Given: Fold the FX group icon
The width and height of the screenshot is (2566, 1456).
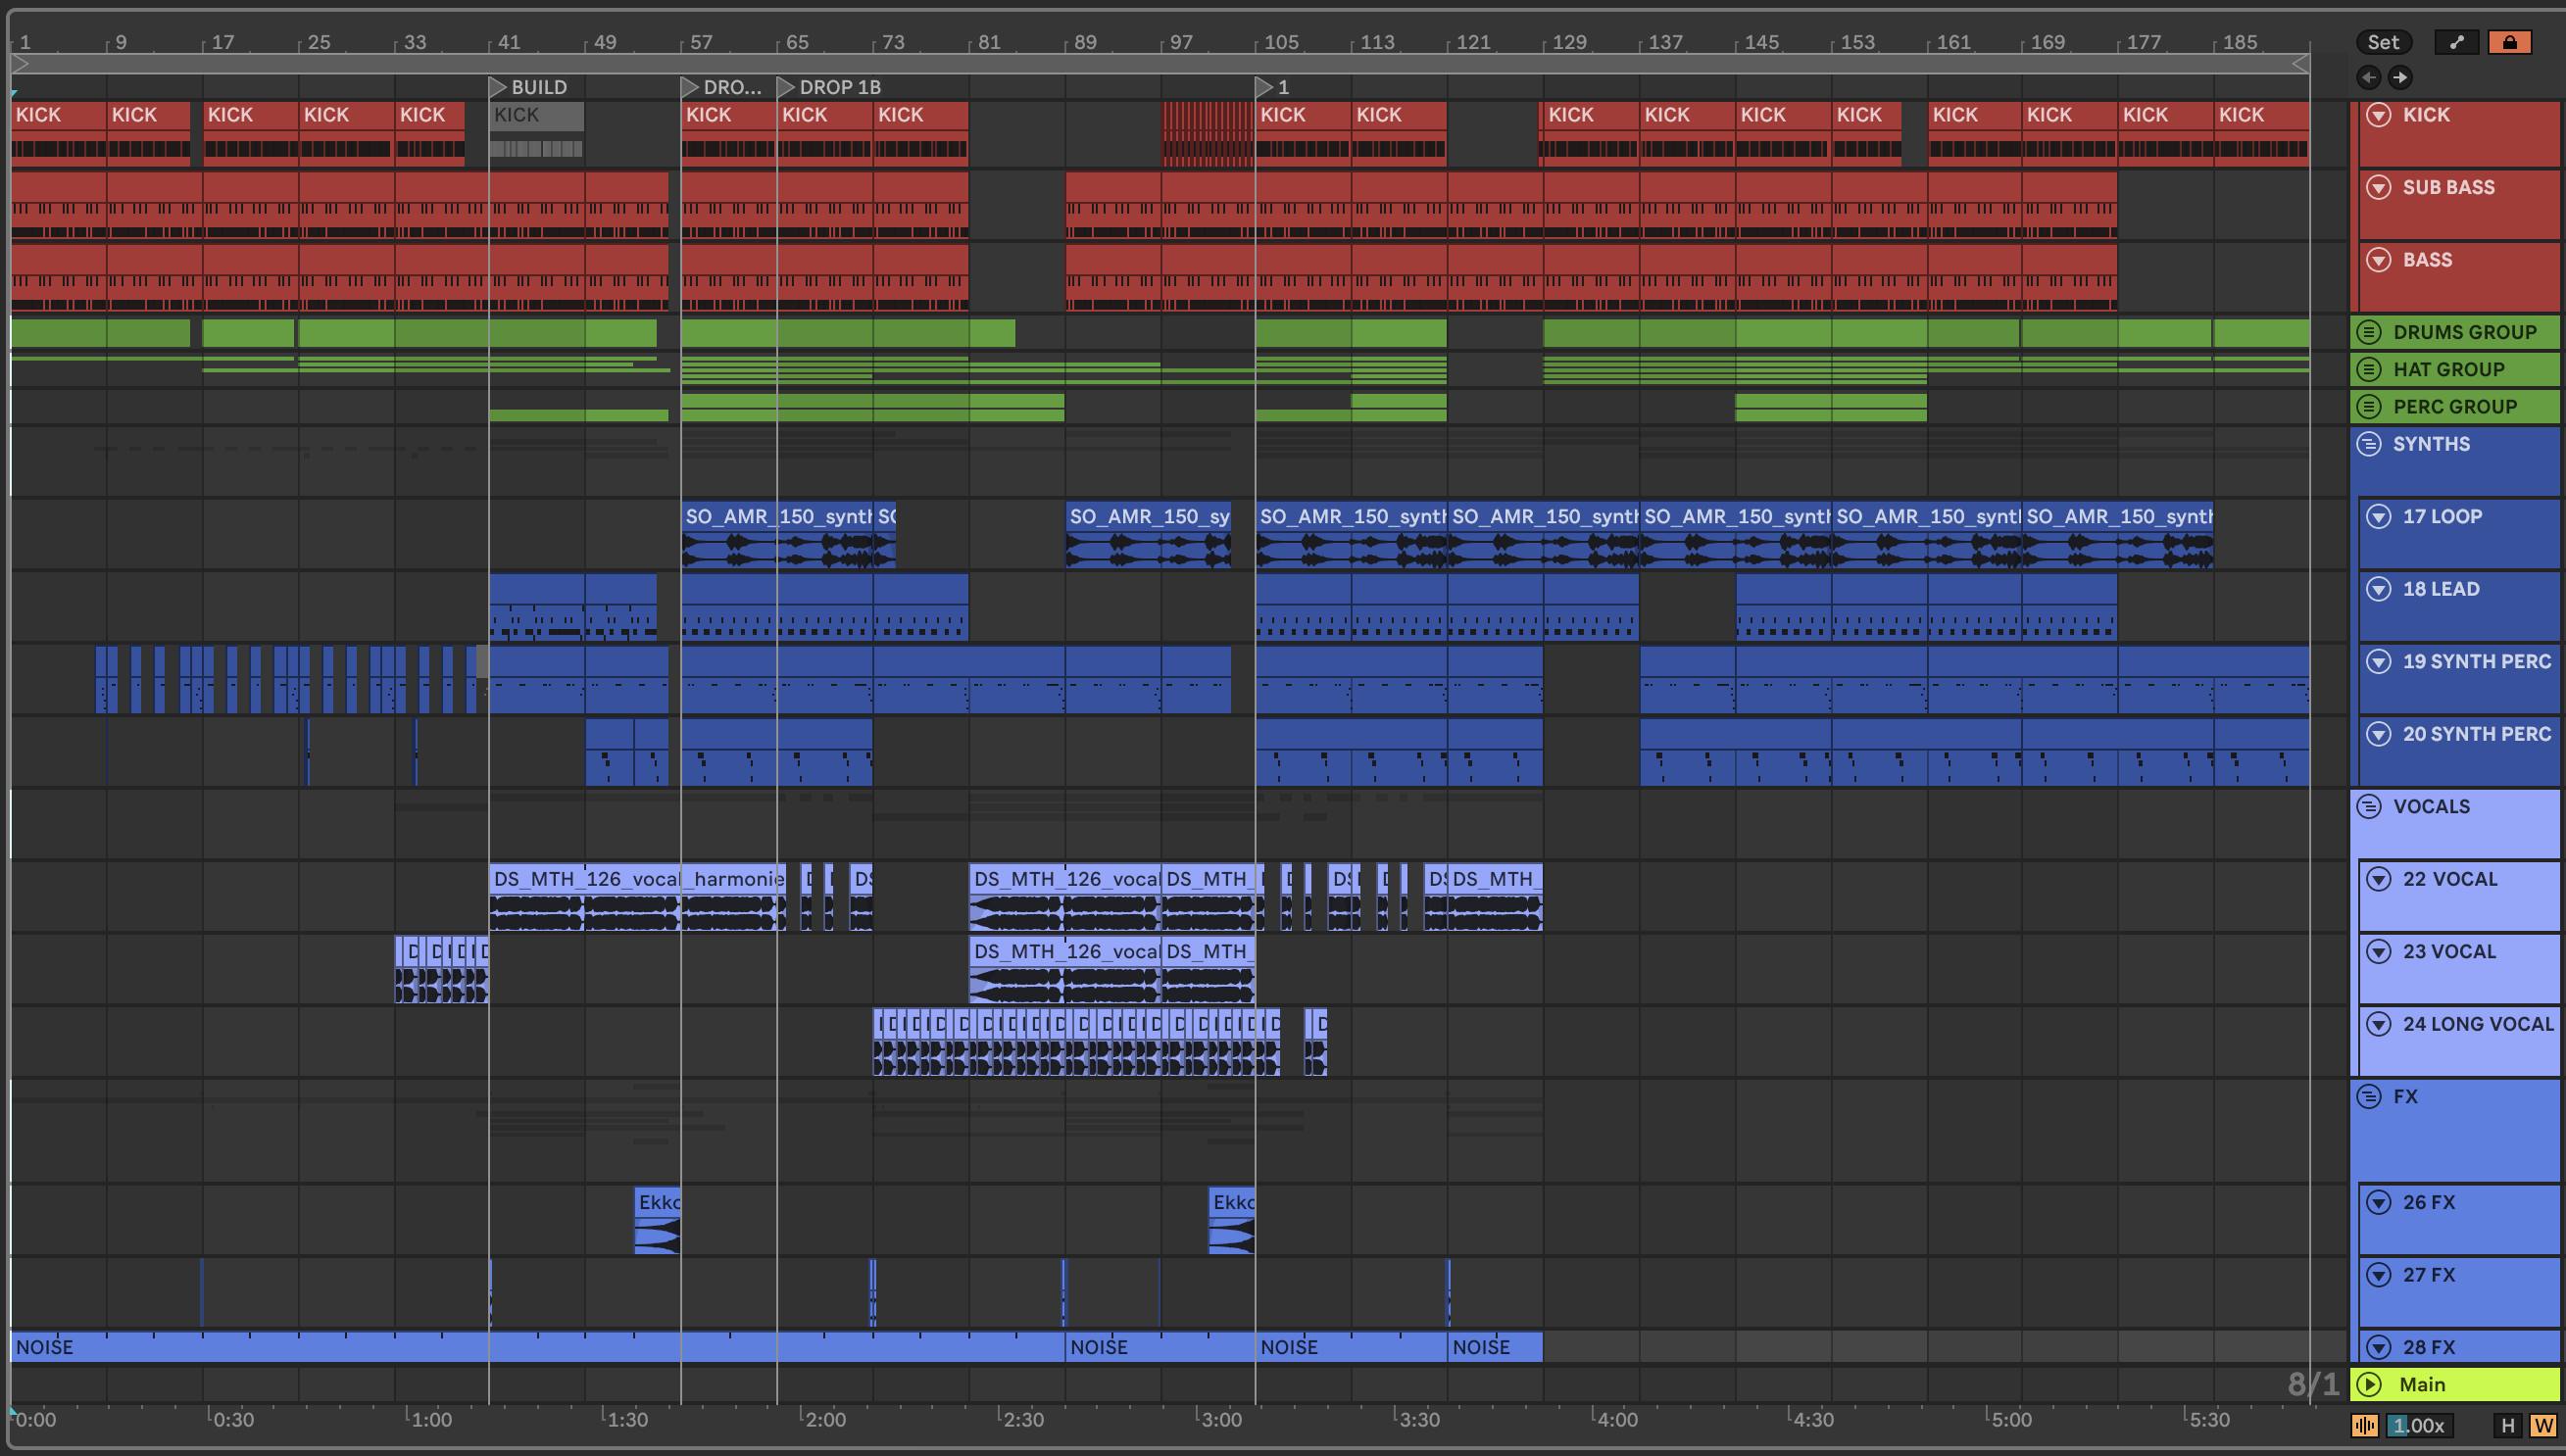Looking at the screenshot, I should (x=2369, y=1096).
